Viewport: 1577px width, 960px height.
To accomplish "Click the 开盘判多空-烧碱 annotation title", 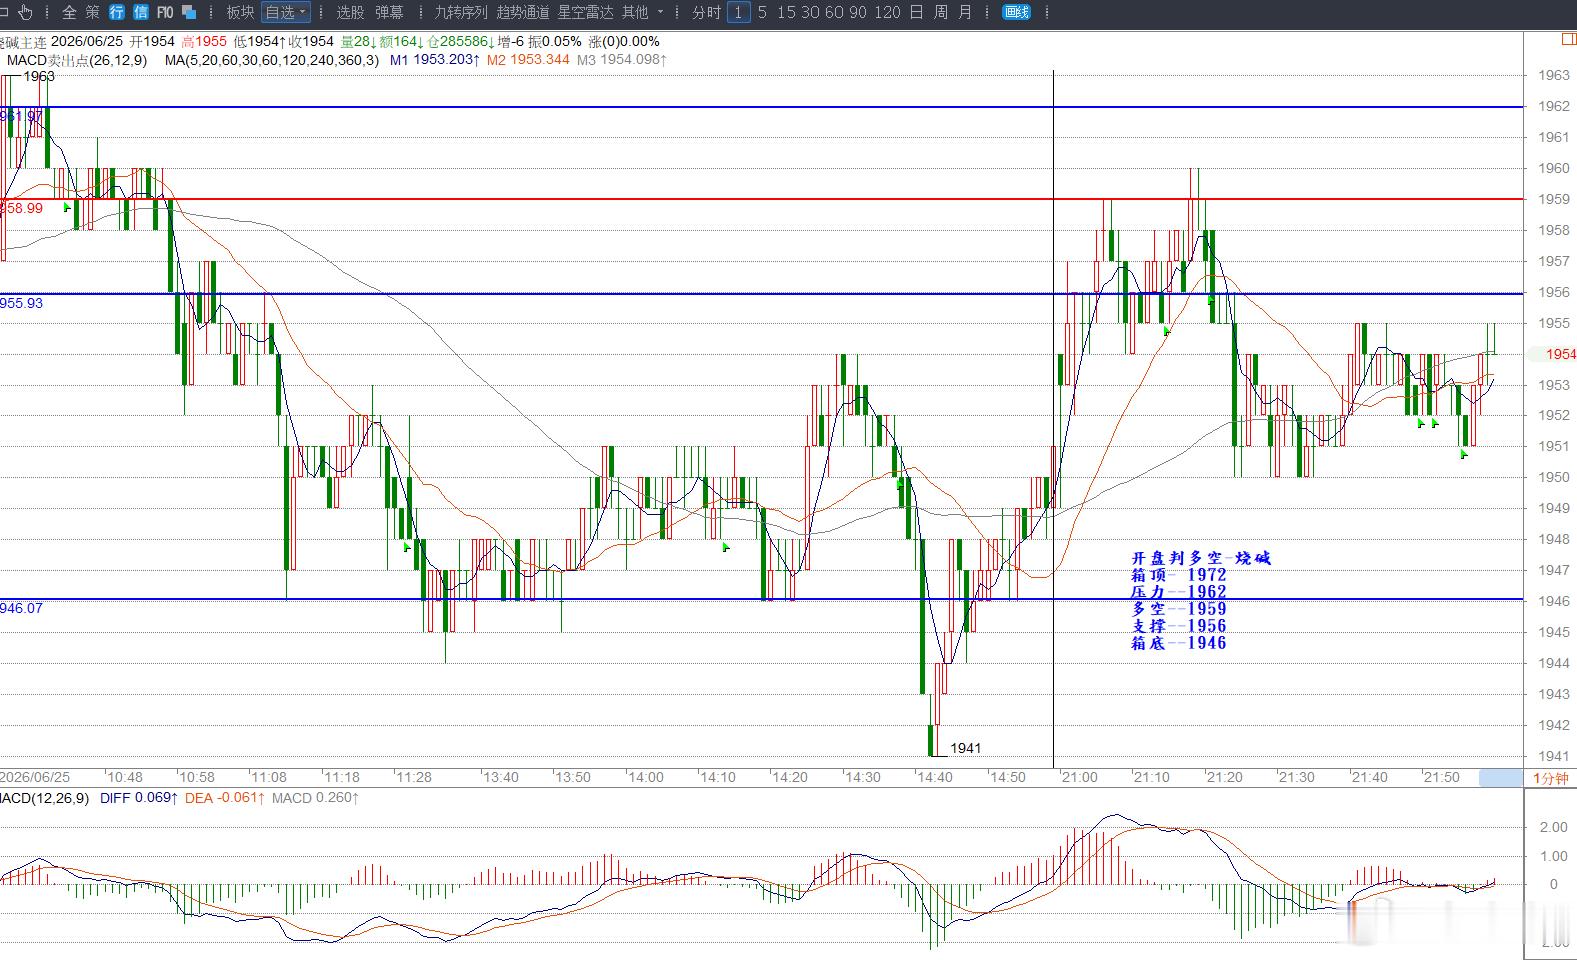I will pyautogui.click(x=1201, y=558).
